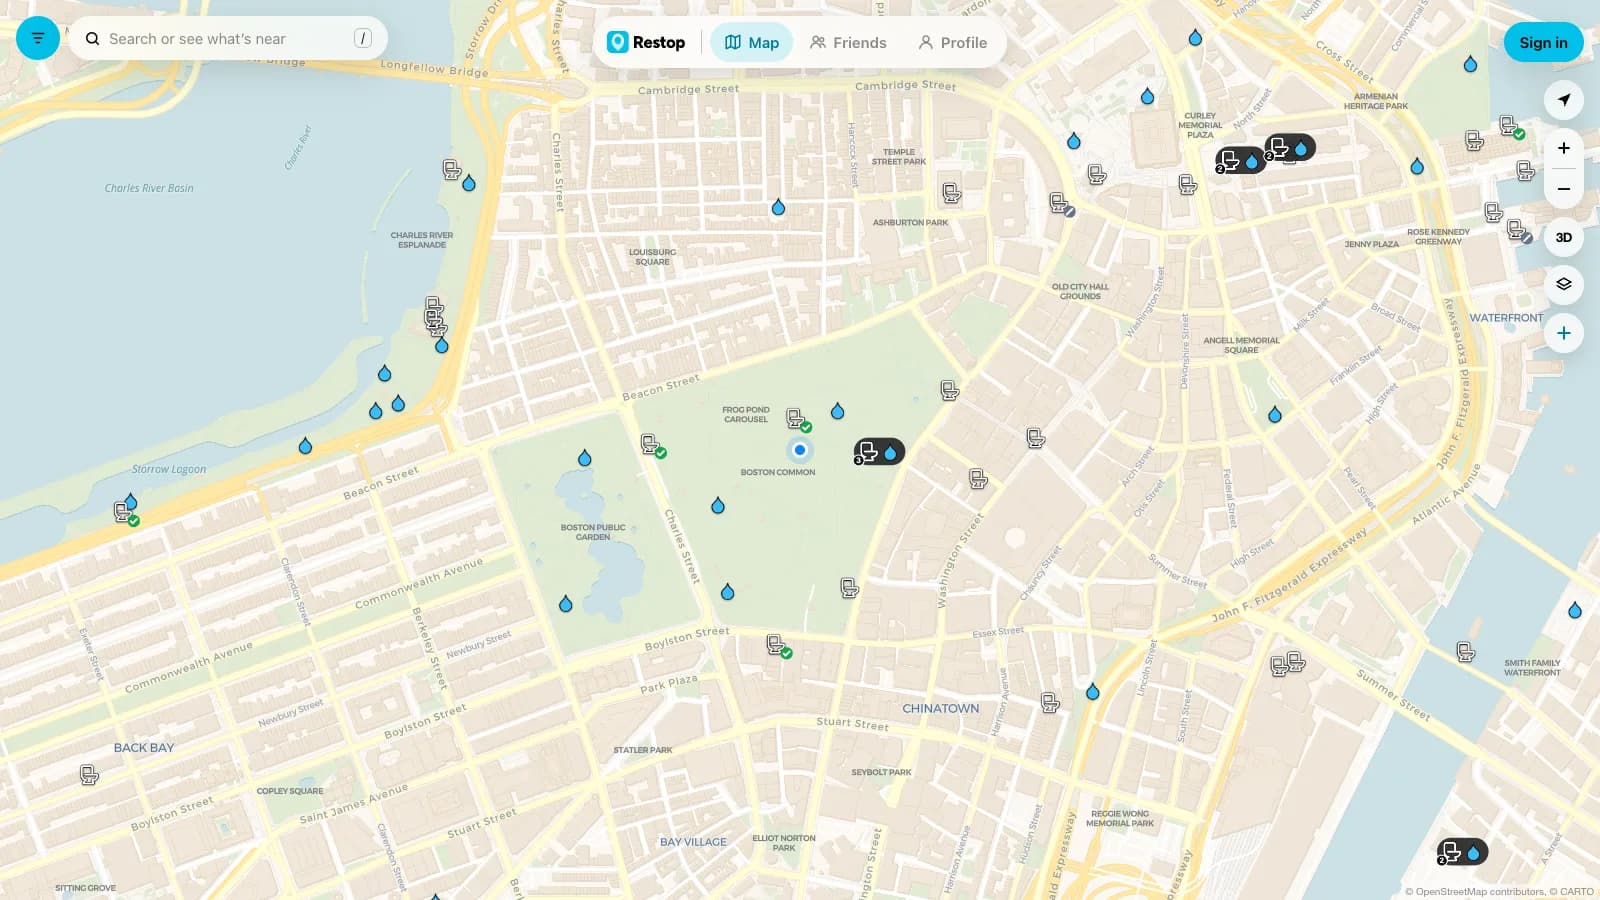Open cluster near Curley Memorial Plaza
The image size is (1600, 900).
coord(1240,160)
